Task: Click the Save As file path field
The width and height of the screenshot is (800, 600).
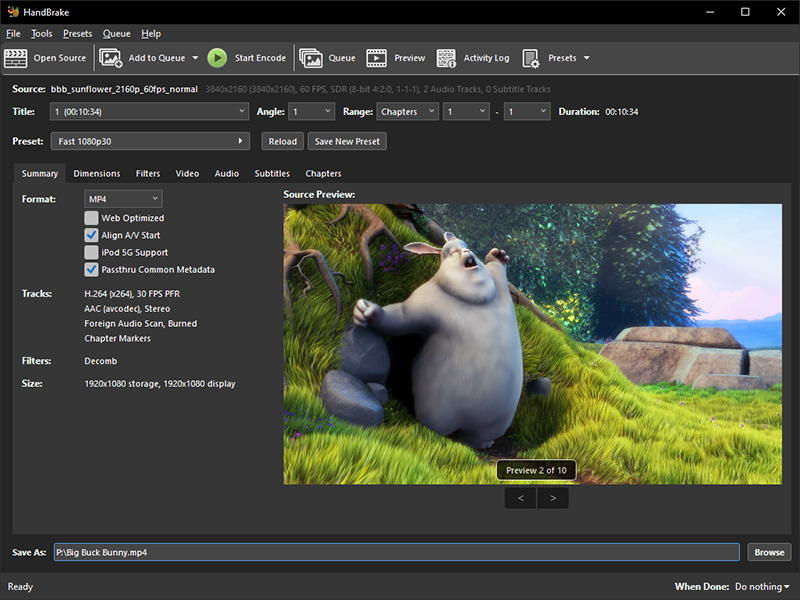Action: point(396,552)
